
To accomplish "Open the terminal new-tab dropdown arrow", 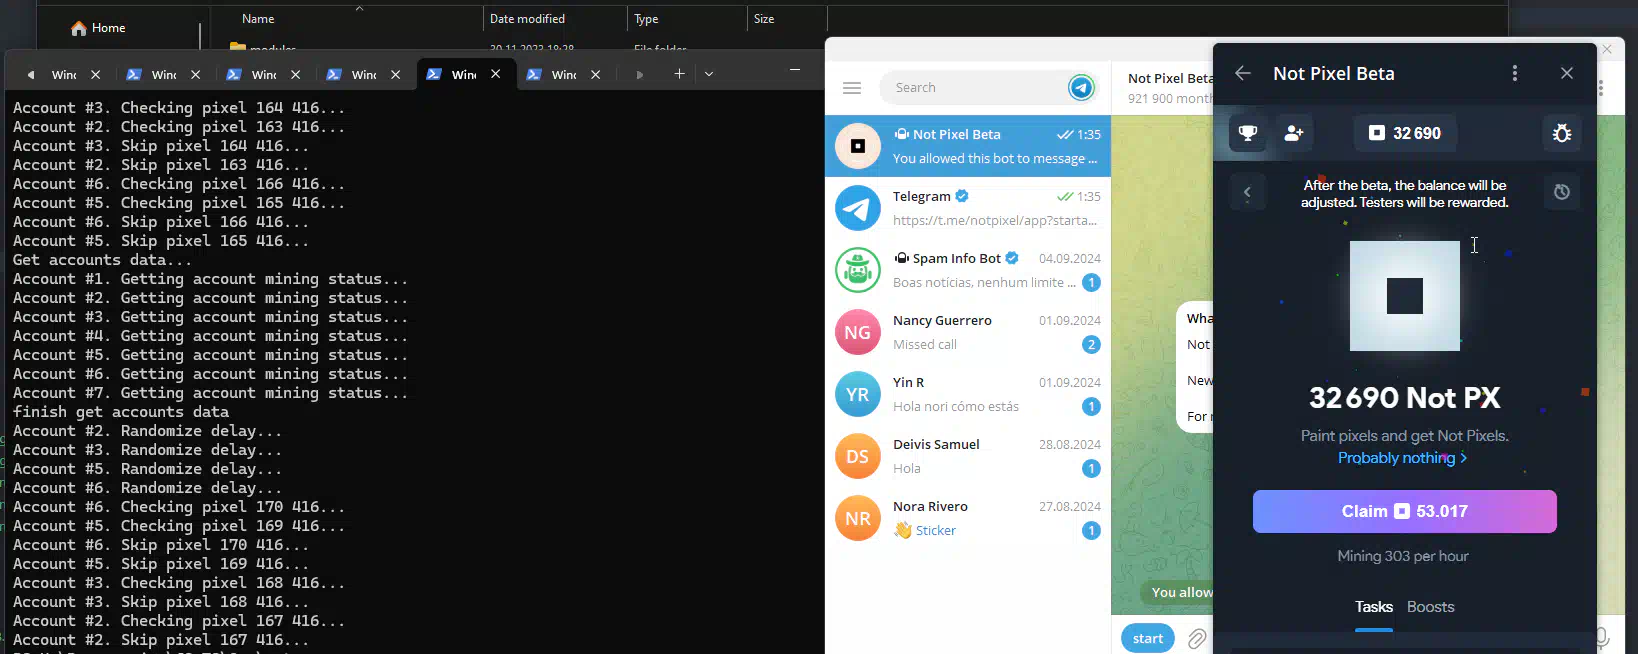I will [x=709, y=74].
